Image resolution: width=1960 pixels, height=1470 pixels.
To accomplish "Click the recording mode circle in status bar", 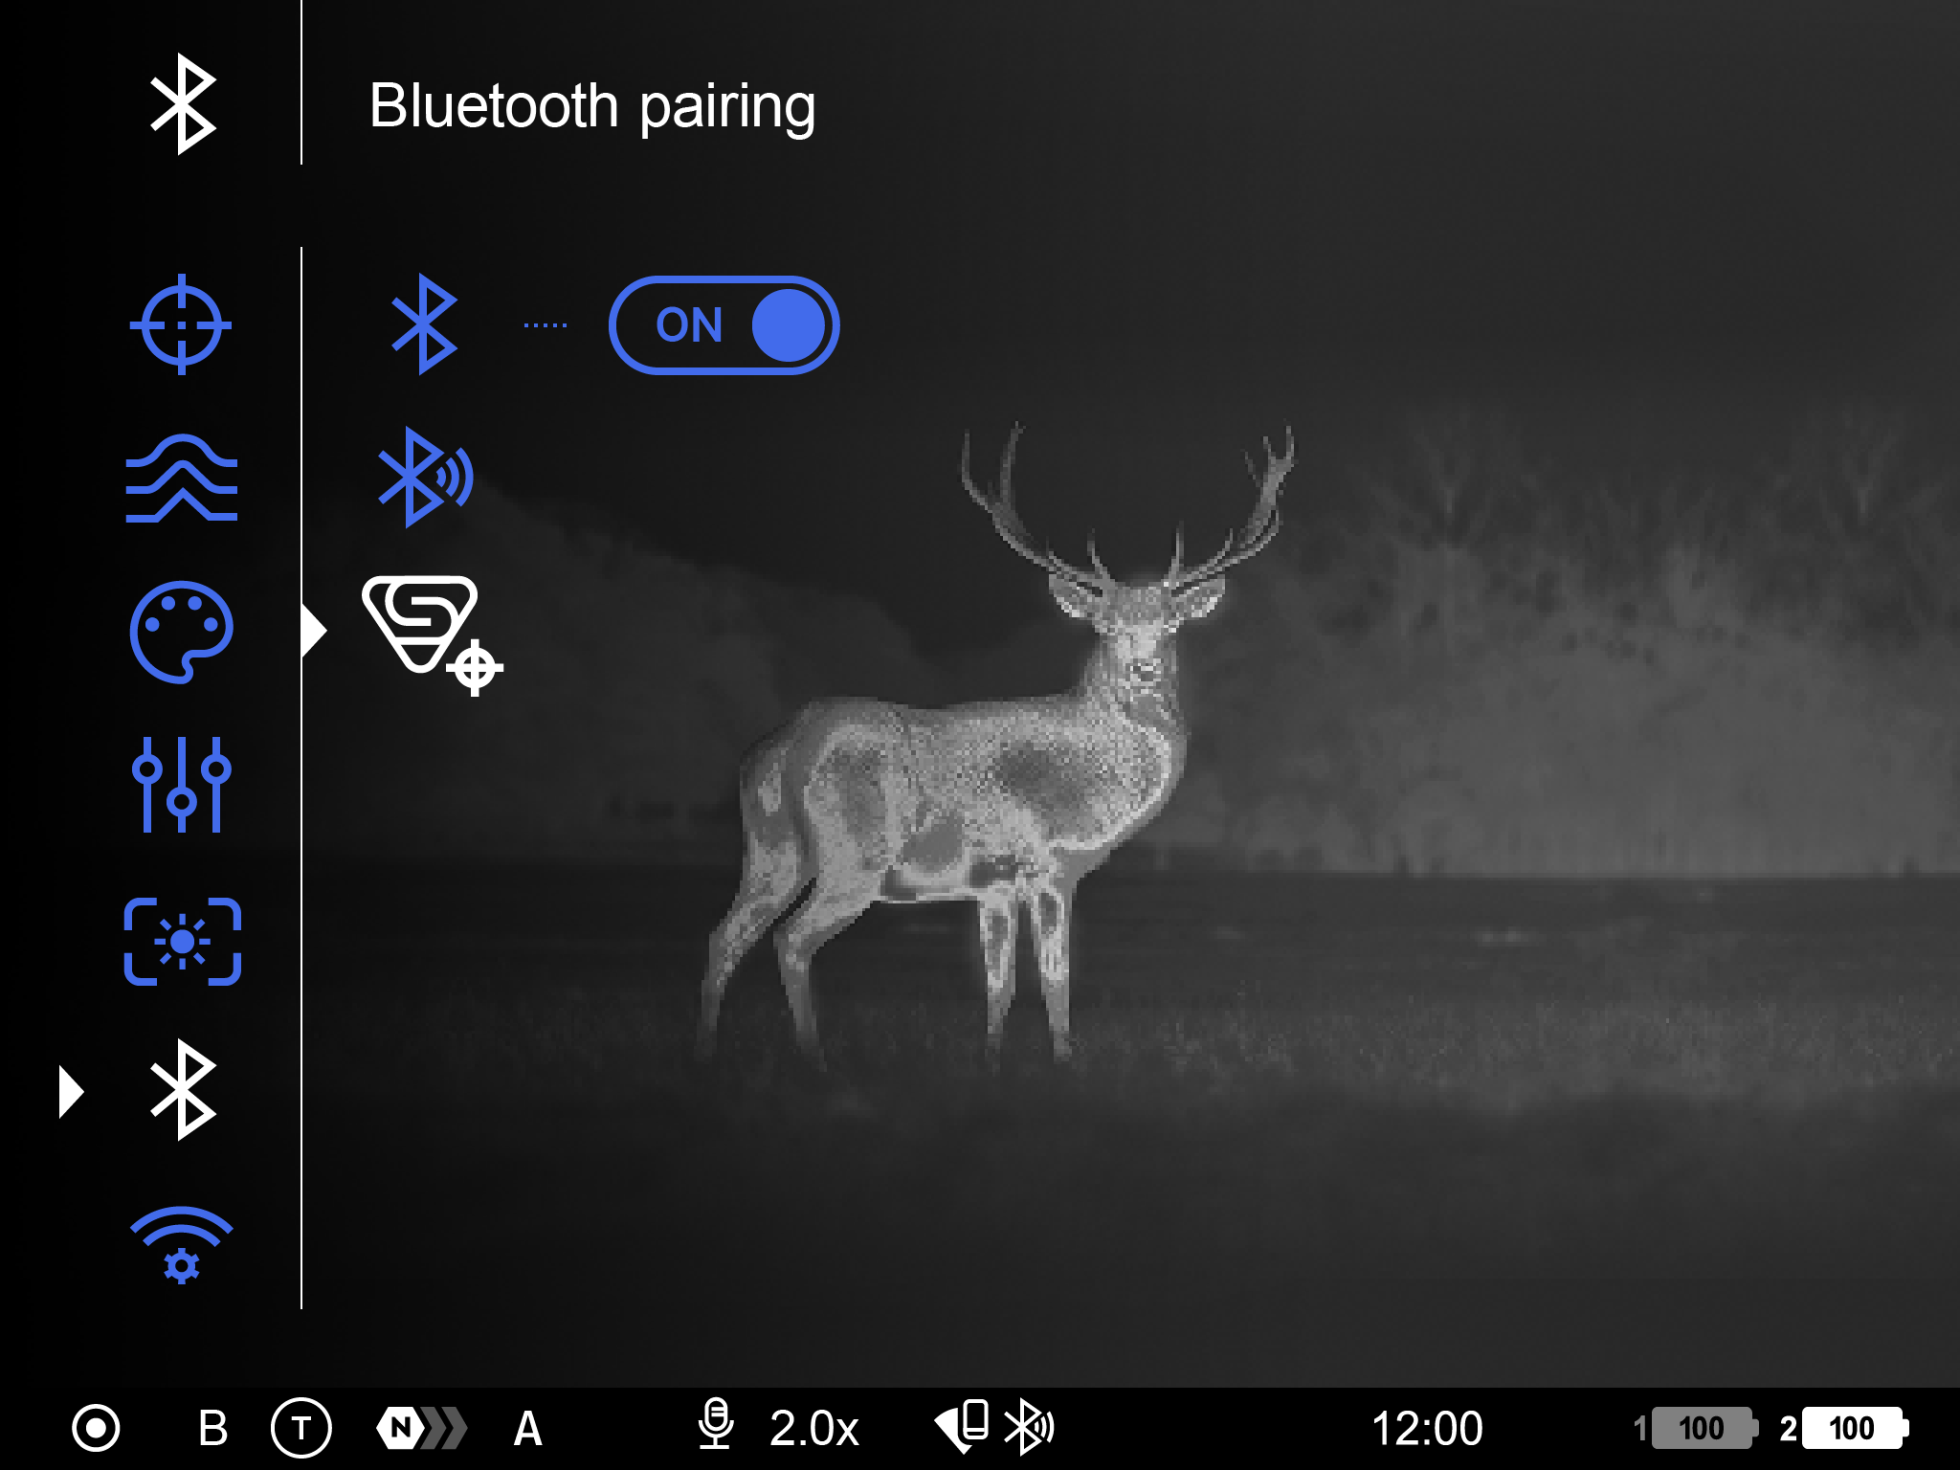I will click(96, 1428).
